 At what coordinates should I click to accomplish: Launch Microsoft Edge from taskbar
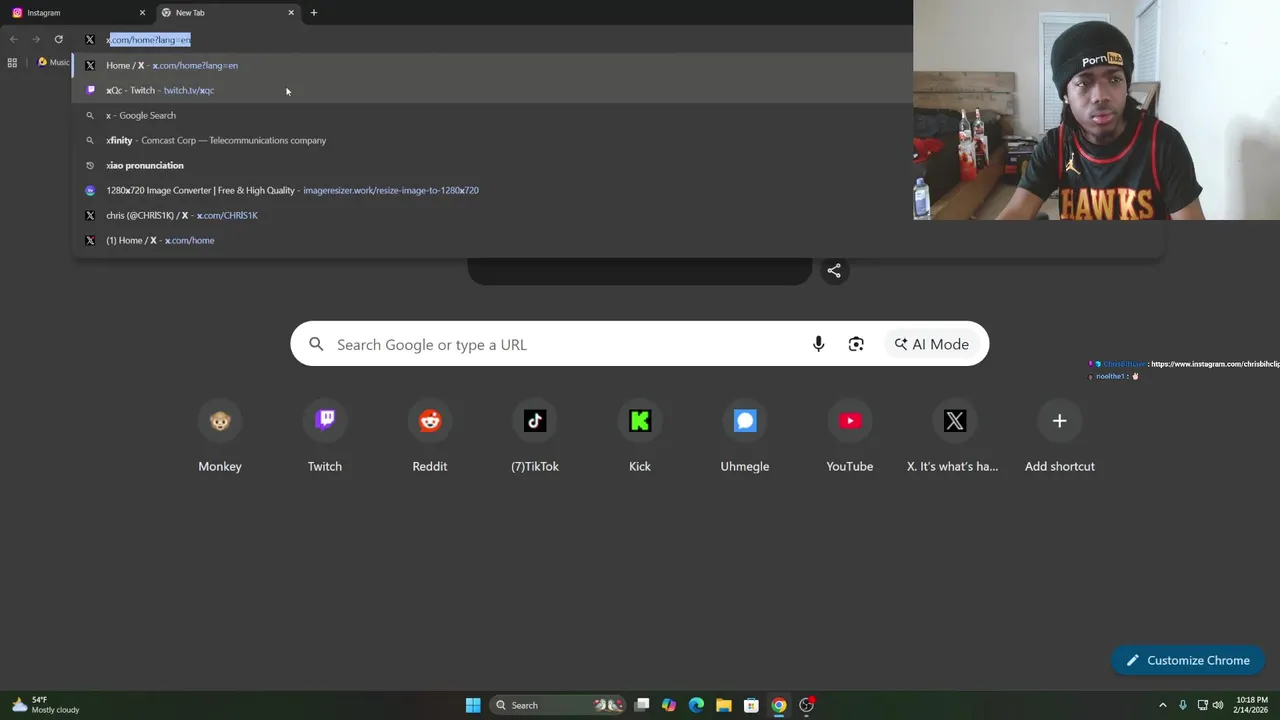pos(696,705)
